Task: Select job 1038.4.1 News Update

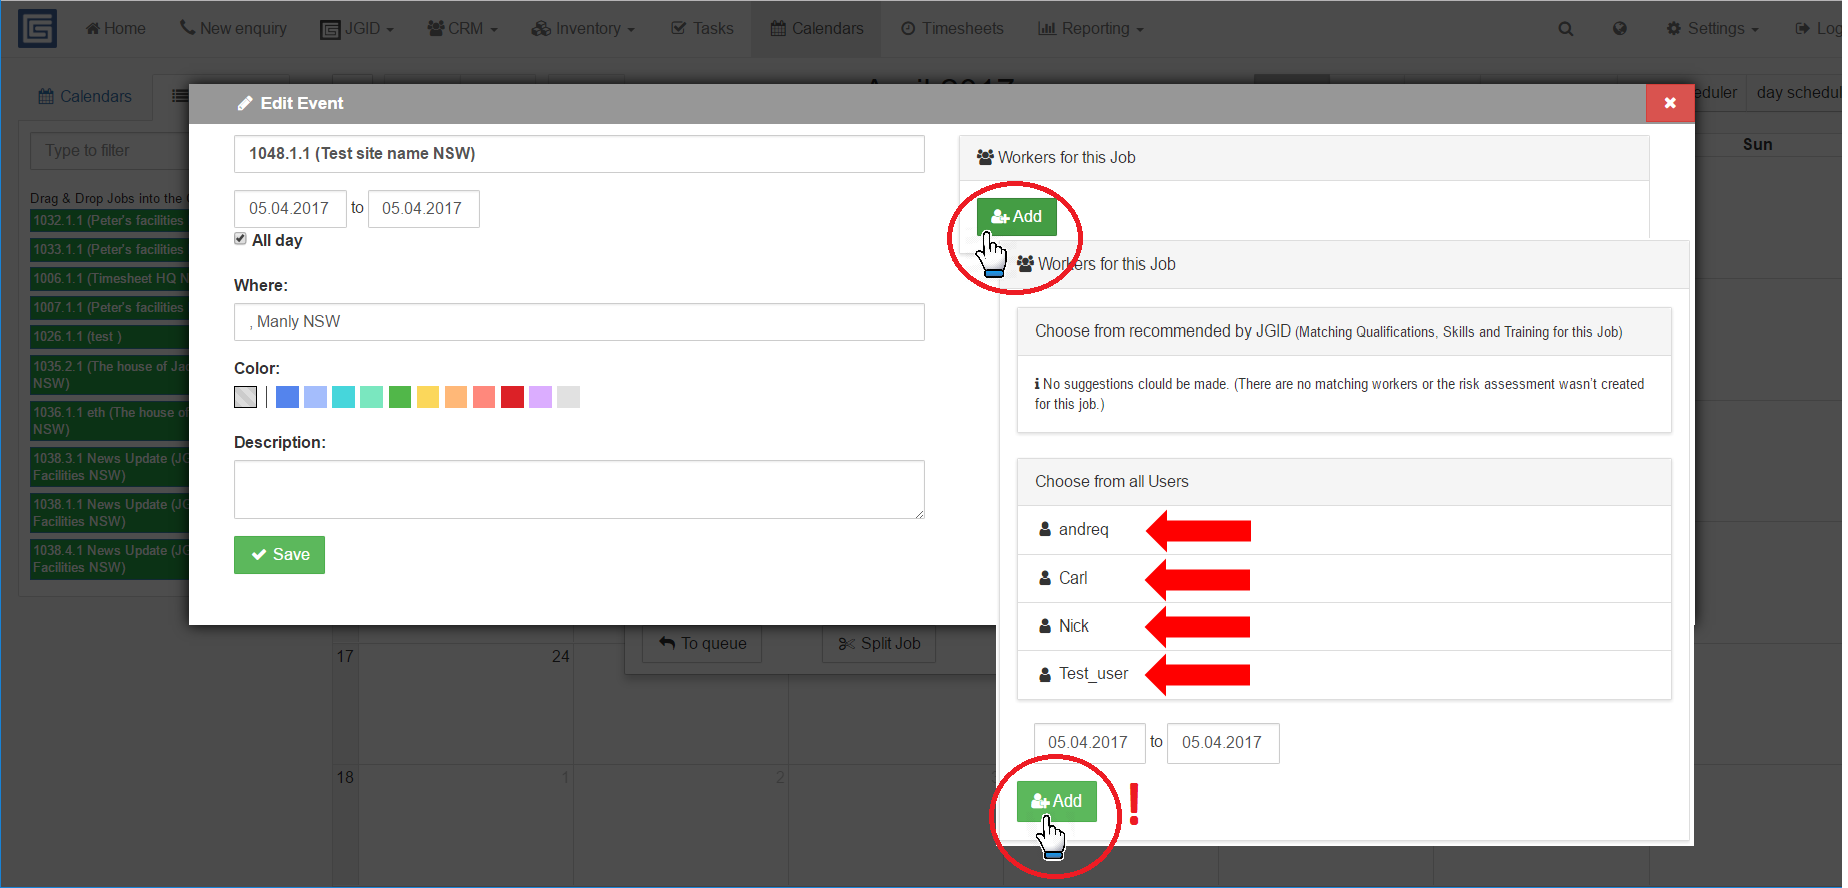Action: tap(109, 559)
